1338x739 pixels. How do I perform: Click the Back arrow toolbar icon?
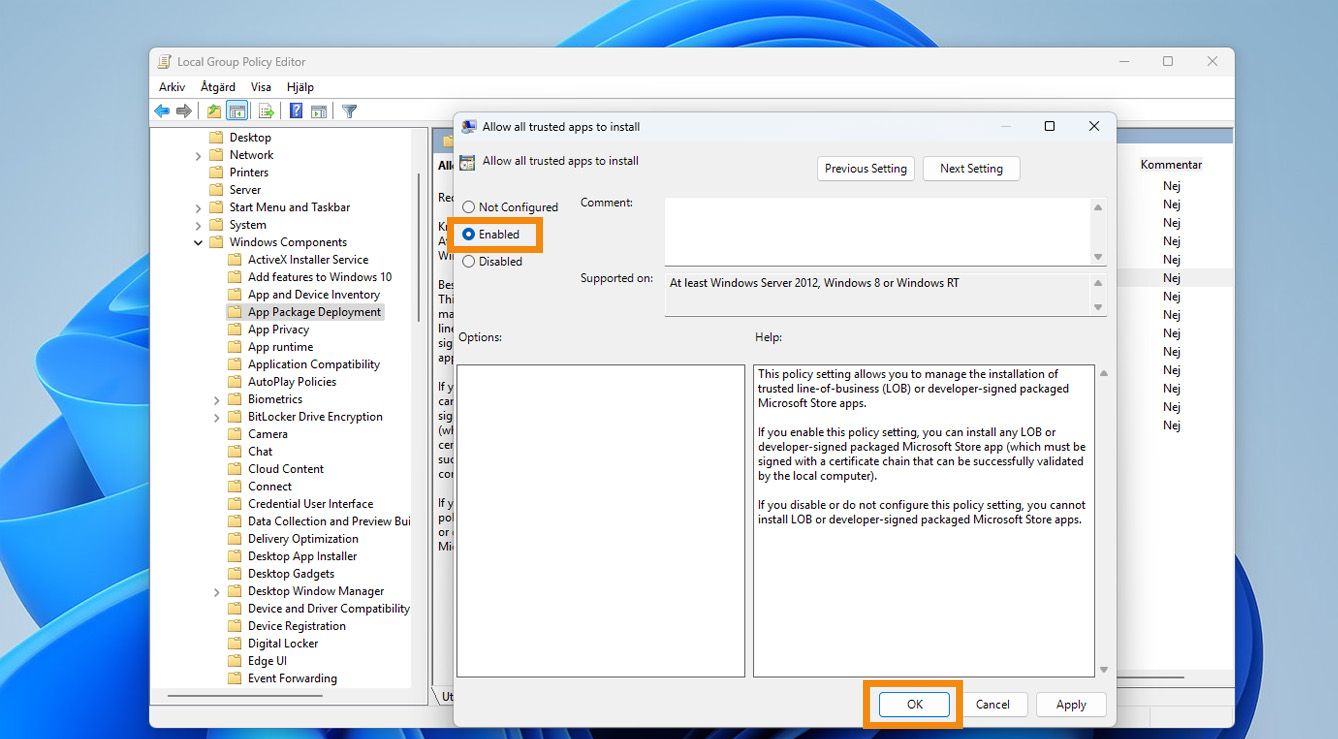(162, 111)
